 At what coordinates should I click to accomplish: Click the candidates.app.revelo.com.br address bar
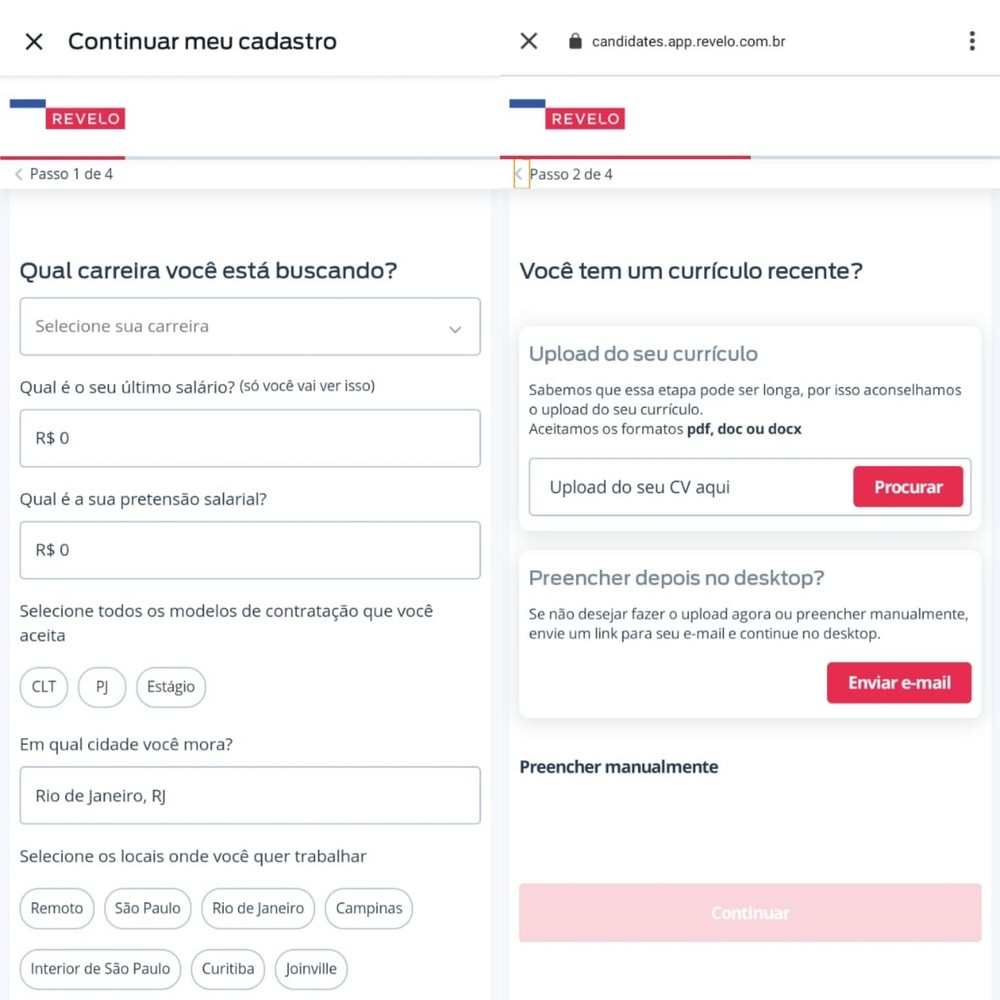(690, 41)
